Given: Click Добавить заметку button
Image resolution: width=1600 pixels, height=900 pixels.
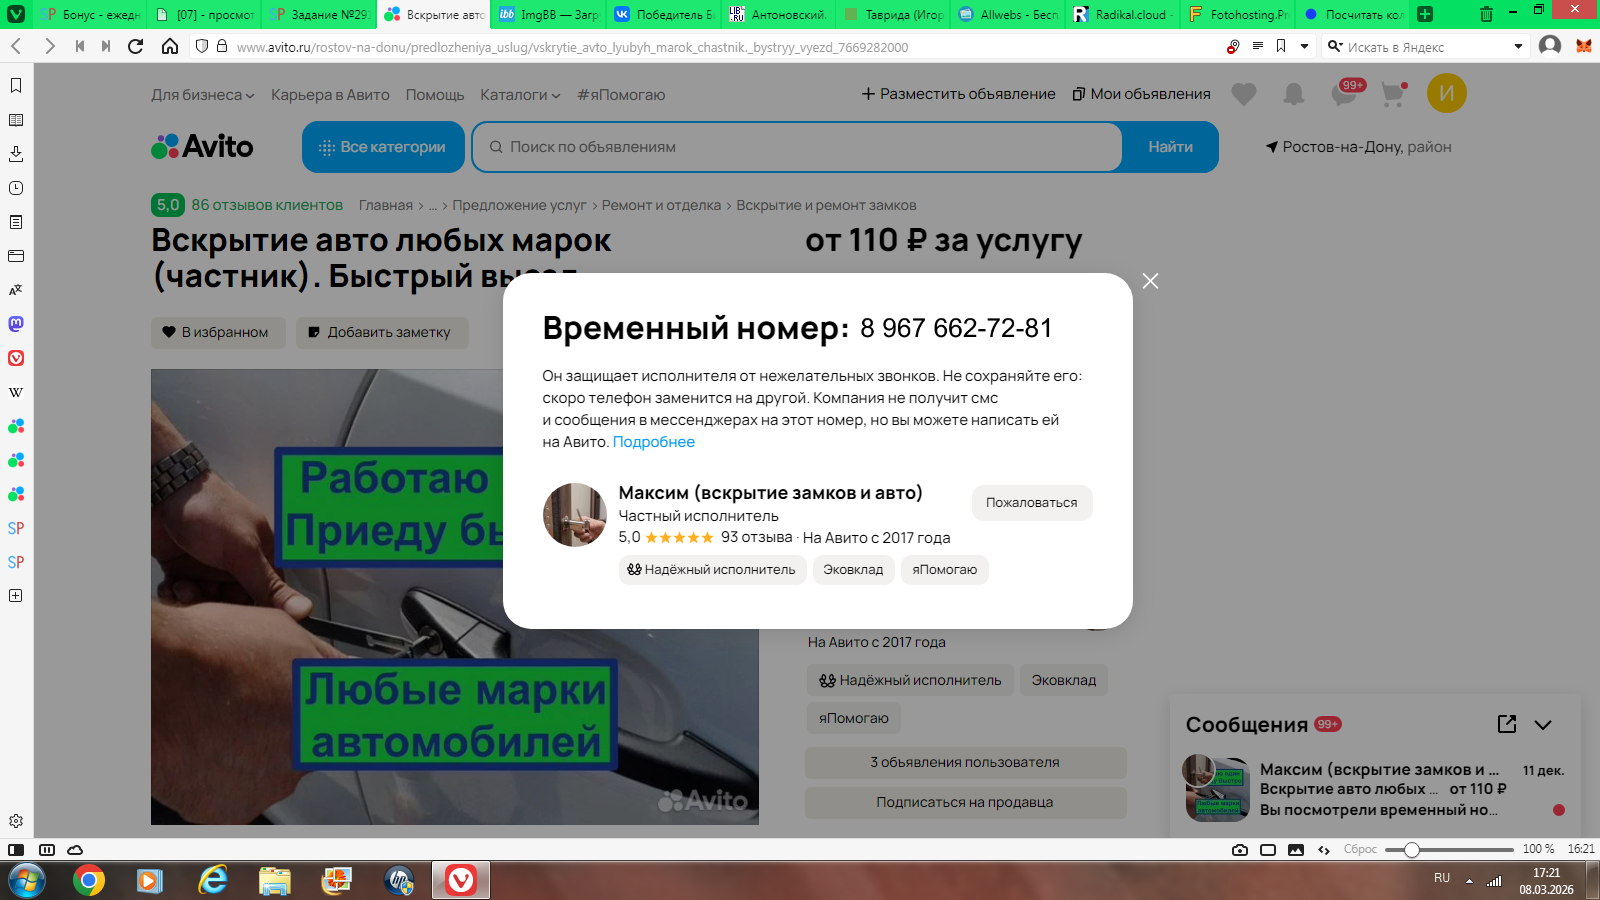Looking at the screenshot, I should 382,332.
